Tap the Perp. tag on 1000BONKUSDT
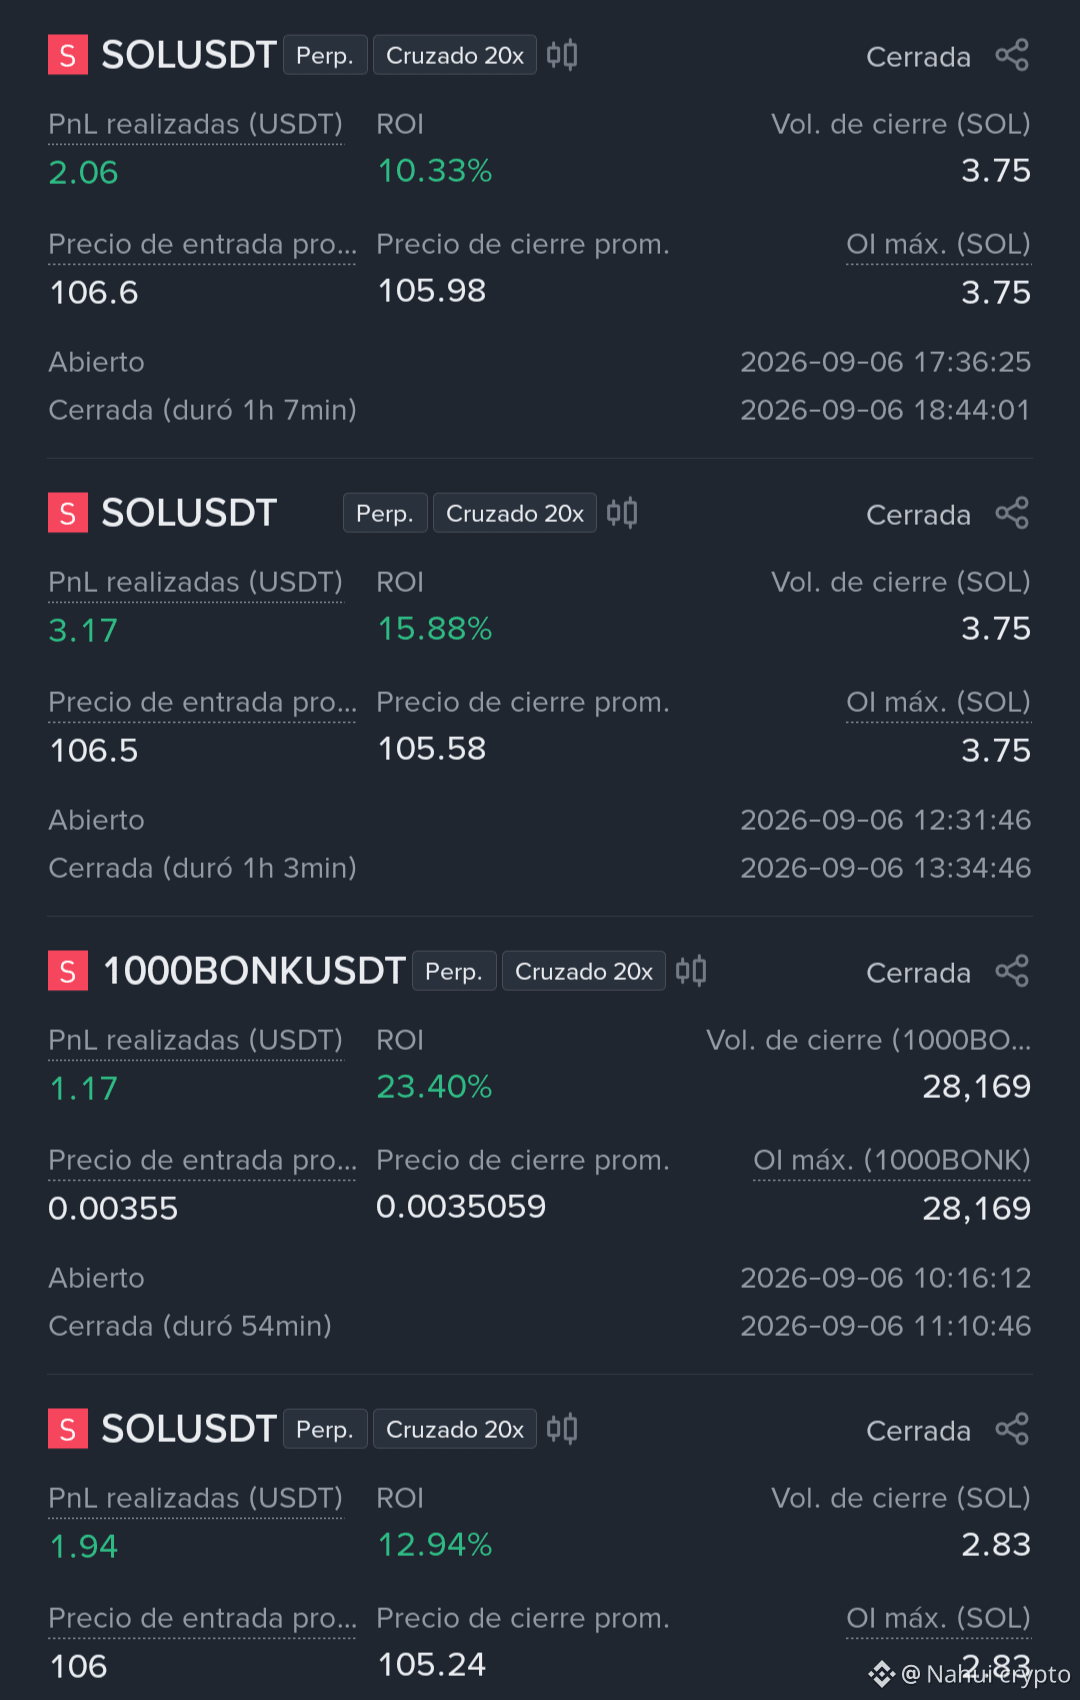This screenshot has width=1080, height=1700. 454,971
